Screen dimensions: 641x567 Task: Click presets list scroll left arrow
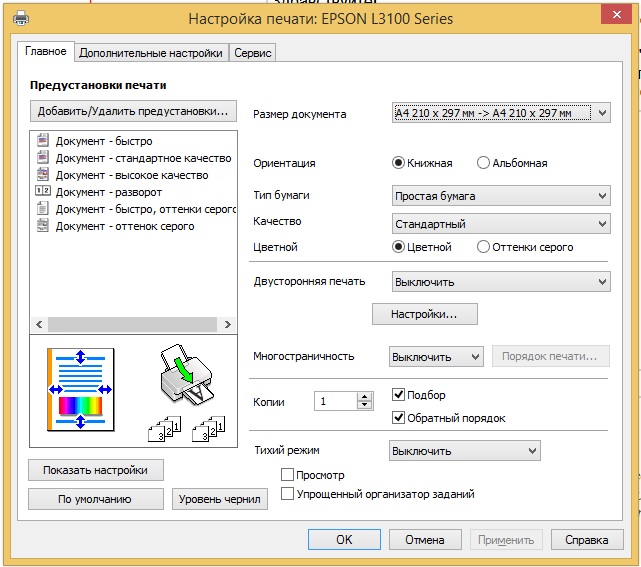39,324
